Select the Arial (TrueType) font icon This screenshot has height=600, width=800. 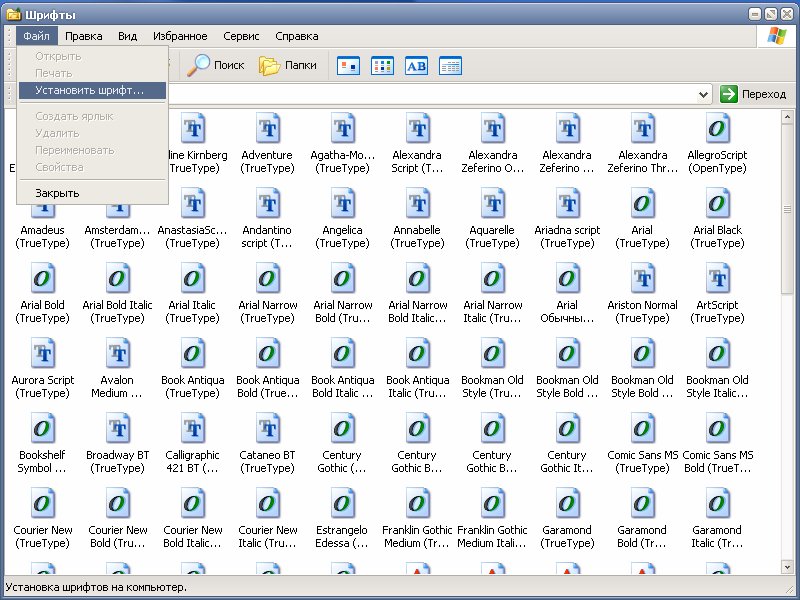pos(642,203)
